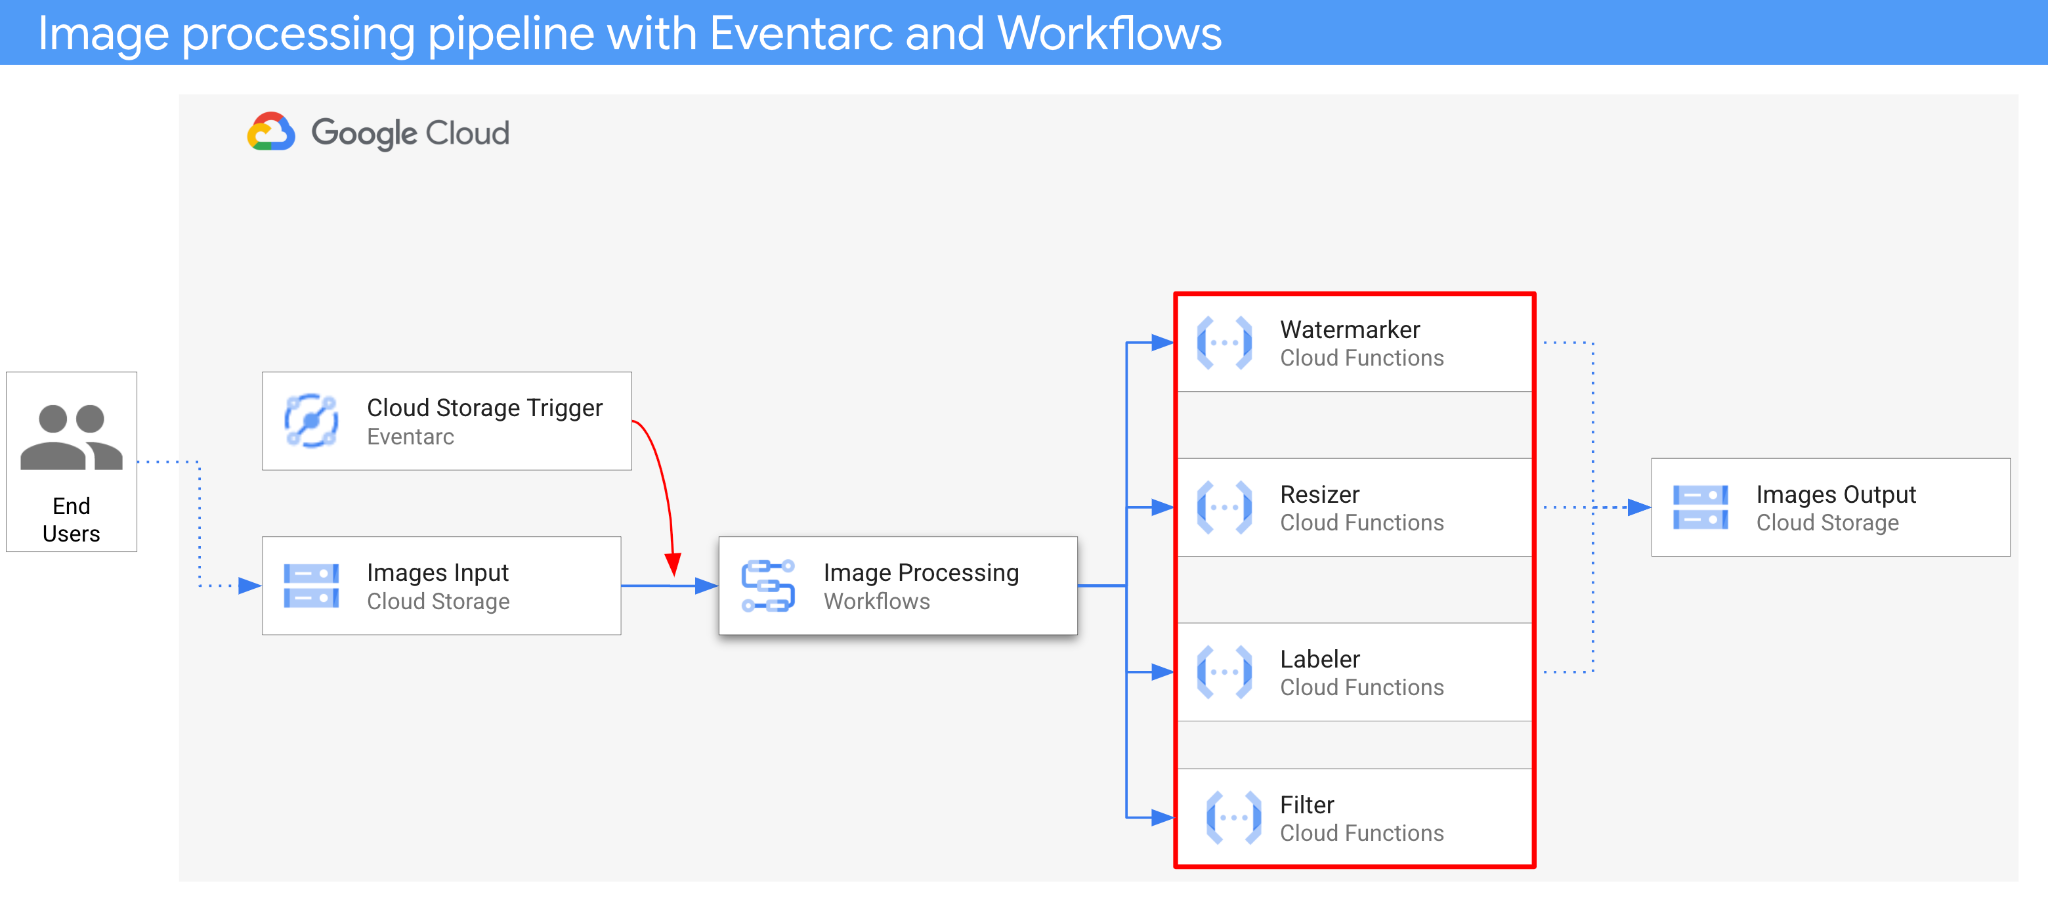Click the Eventarc trigger icon
The width and height of the screenshot is (2048, 899).
click(x=311, y=421)
